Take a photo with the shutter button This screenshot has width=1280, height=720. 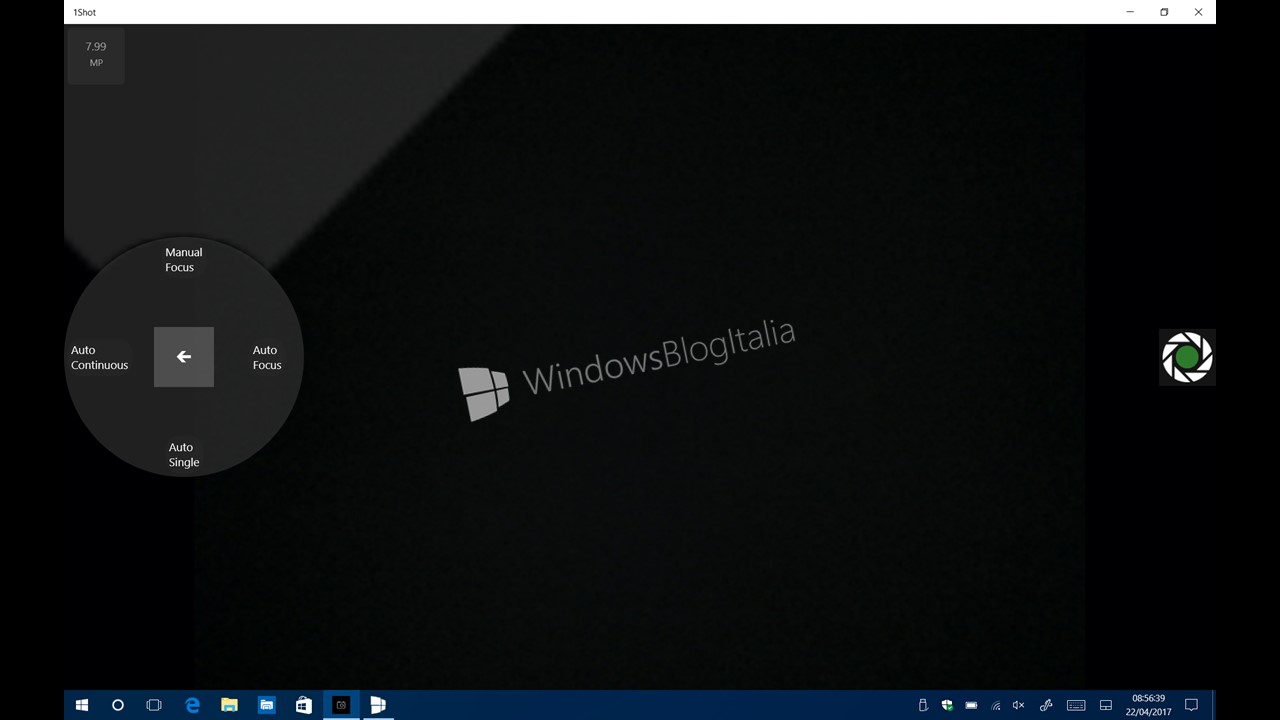(x=1187, y=357)
